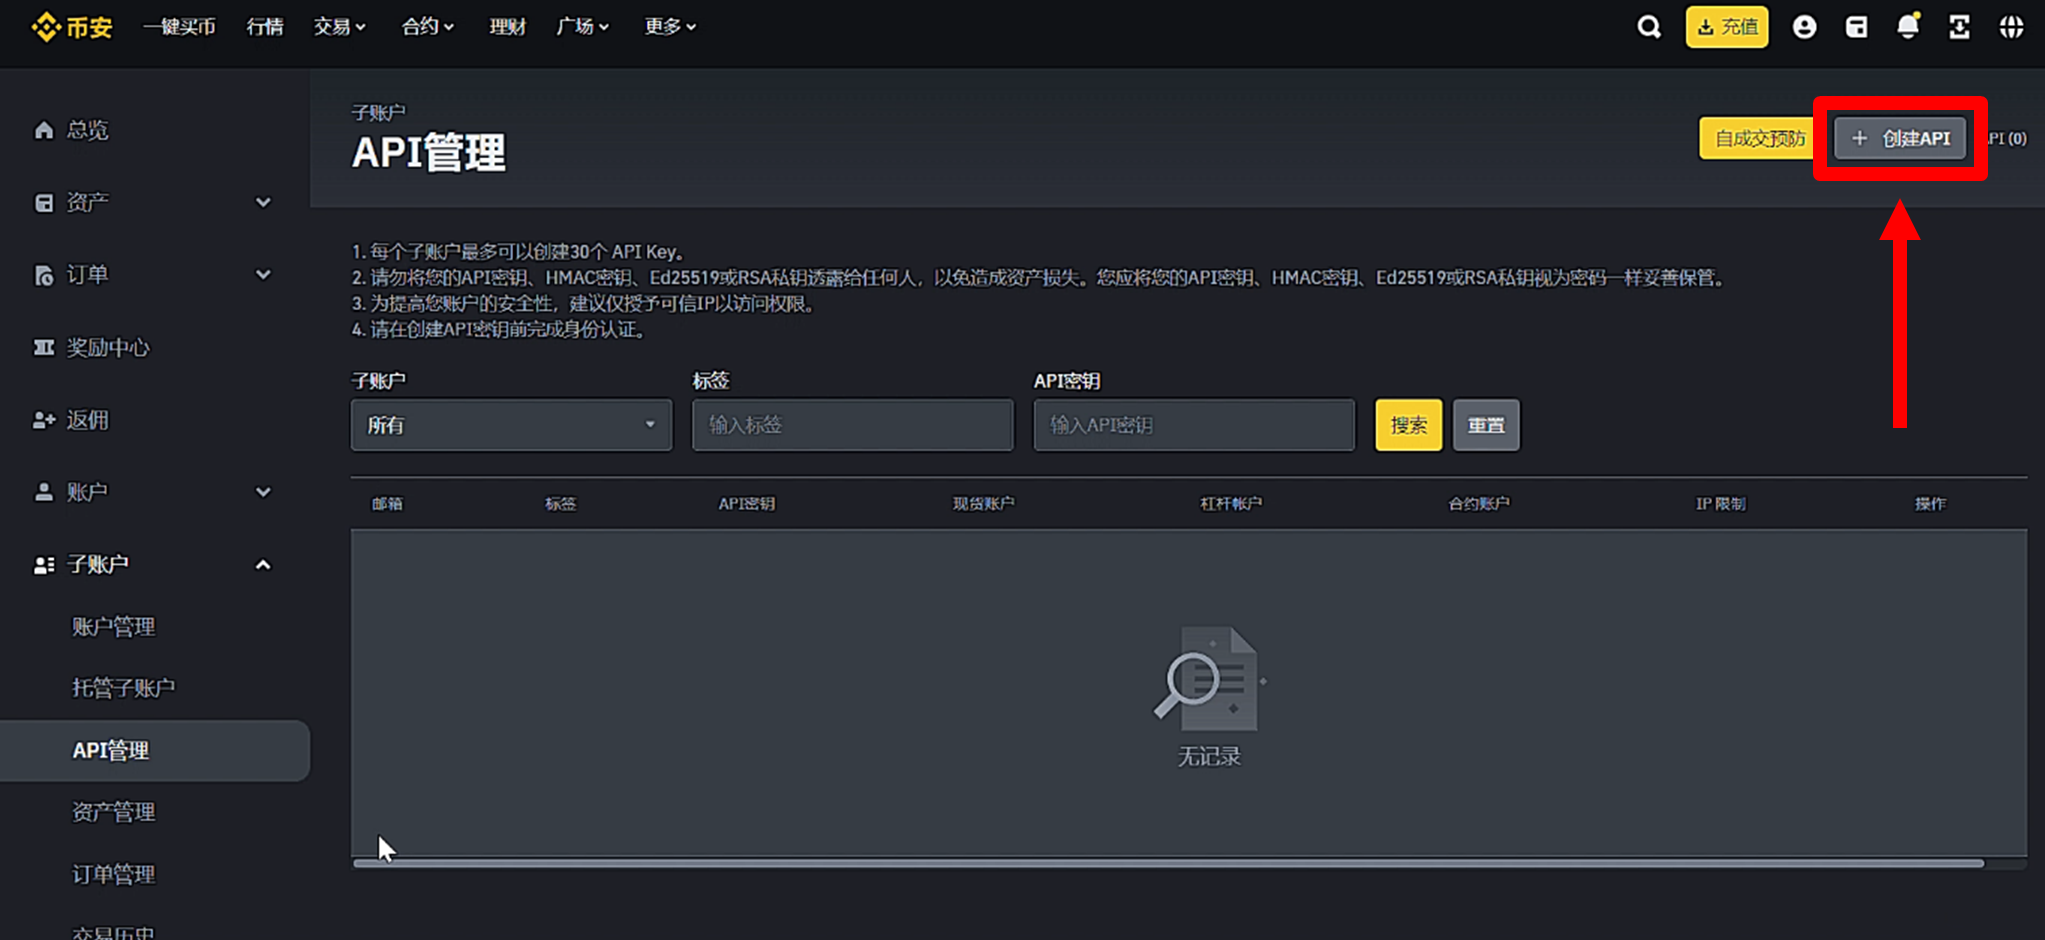Click the Binance logo
Screen dimensions: 2045x940
click(x=72, y=27)
